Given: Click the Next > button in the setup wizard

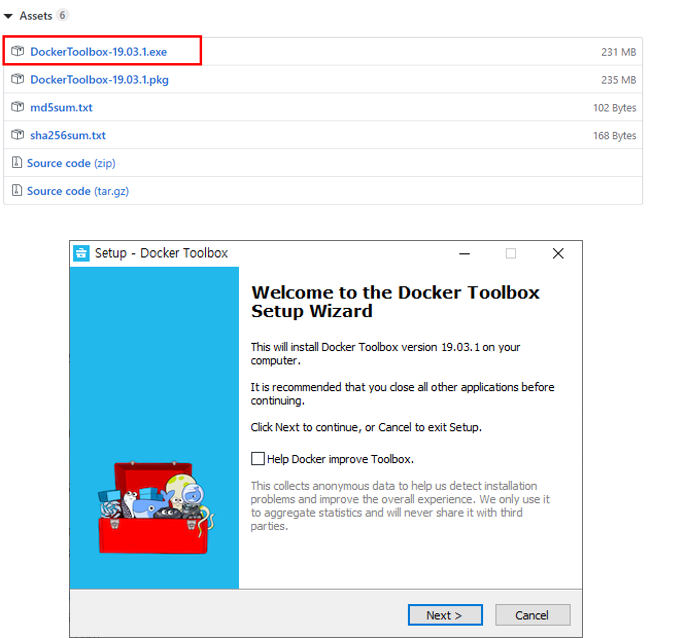Looking at the screenshot, I should point(445,615).
